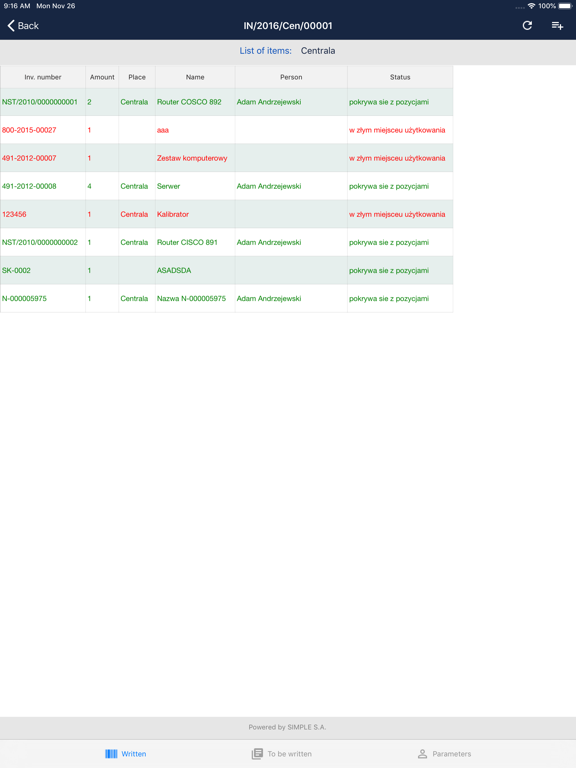
Task: Refresh the list with the reload icon
Action: pos(527,25)
